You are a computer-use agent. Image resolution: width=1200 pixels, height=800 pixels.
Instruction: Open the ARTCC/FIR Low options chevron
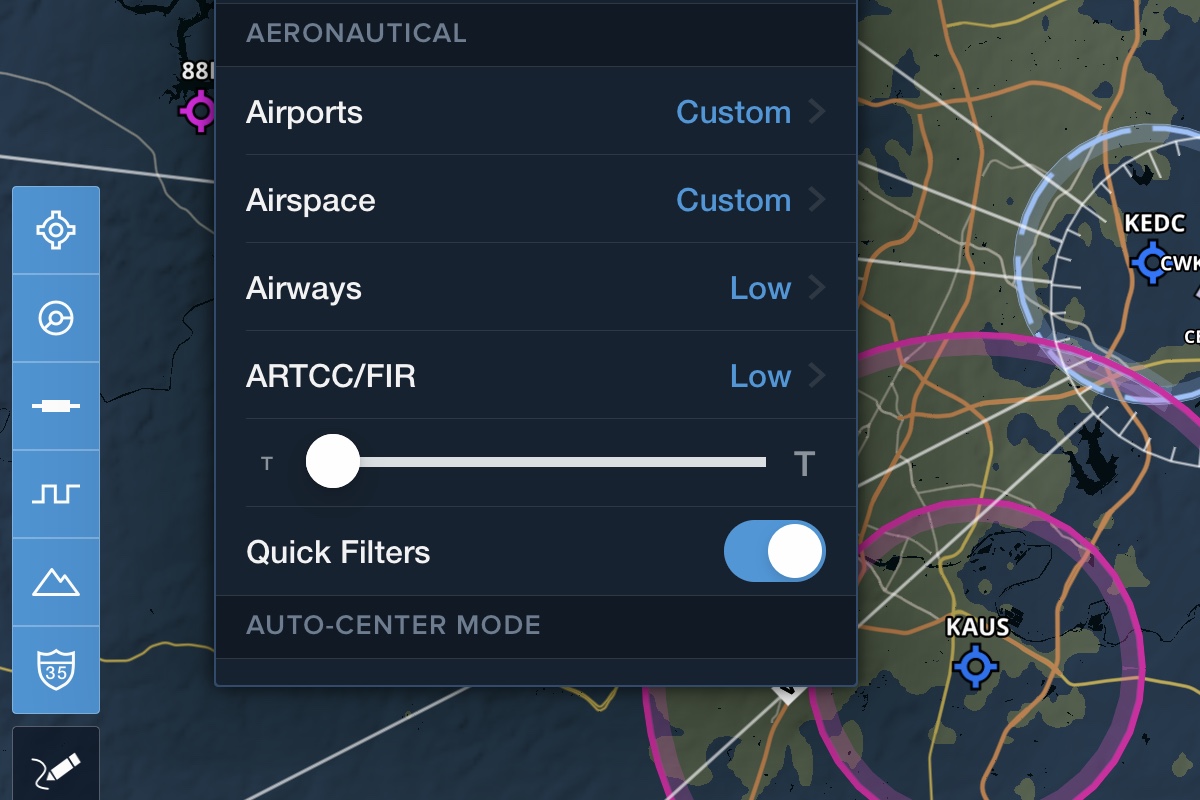[817, 376]
